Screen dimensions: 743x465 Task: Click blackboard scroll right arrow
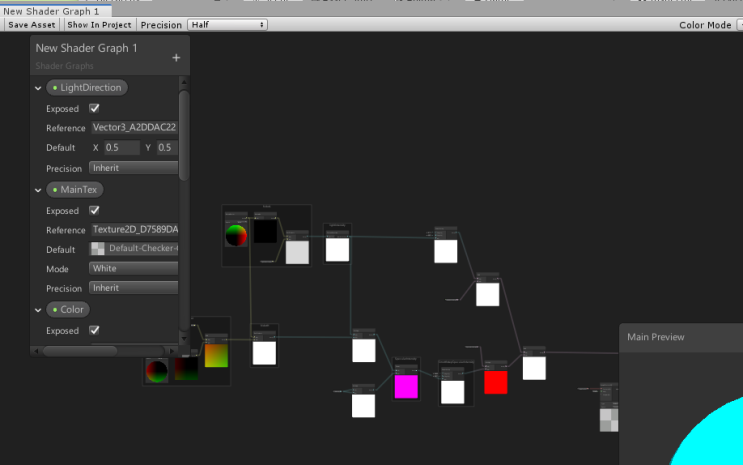click(172, 351)
